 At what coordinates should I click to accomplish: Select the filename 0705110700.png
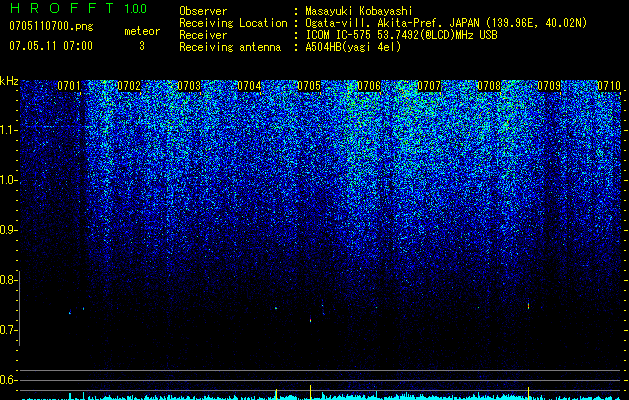coord(51,26)
